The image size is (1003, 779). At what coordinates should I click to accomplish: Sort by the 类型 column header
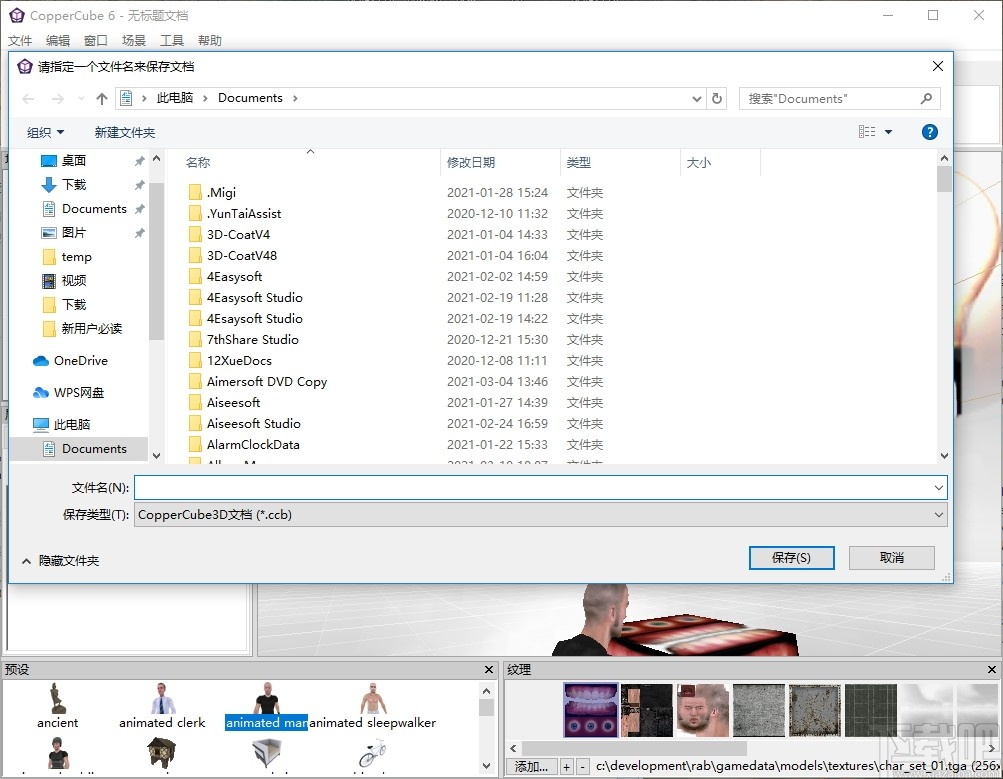click(578, 162)
